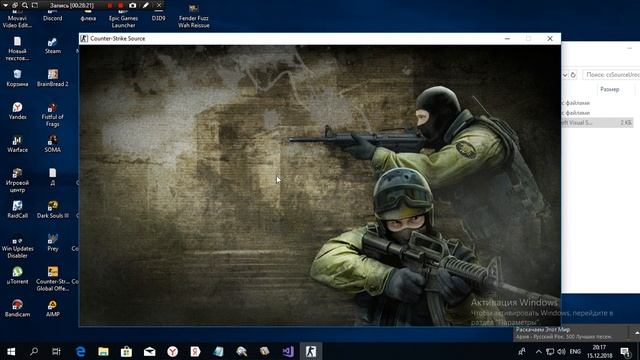Expand the Explorer address history dropdown
The height and width of the screenshot is (360, 640).
565,75
